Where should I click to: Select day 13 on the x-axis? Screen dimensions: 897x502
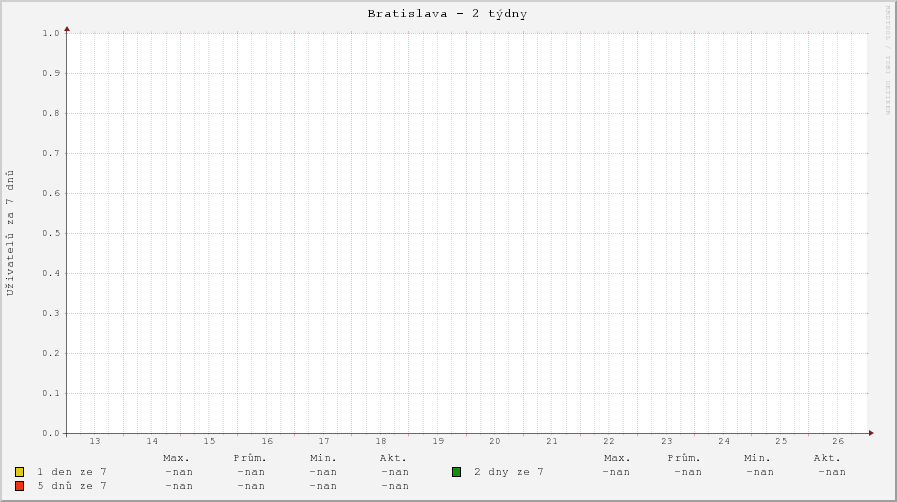point(95,441)
